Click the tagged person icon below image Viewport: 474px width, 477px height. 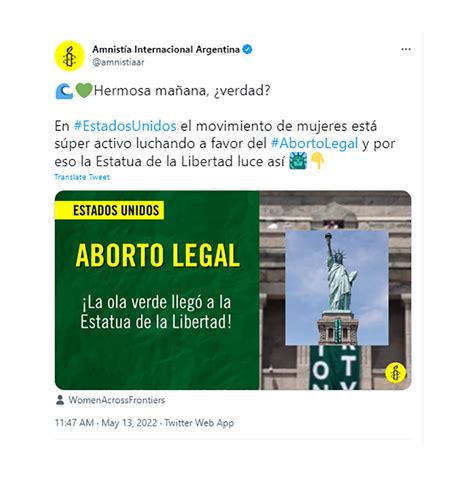pos(60,400)
